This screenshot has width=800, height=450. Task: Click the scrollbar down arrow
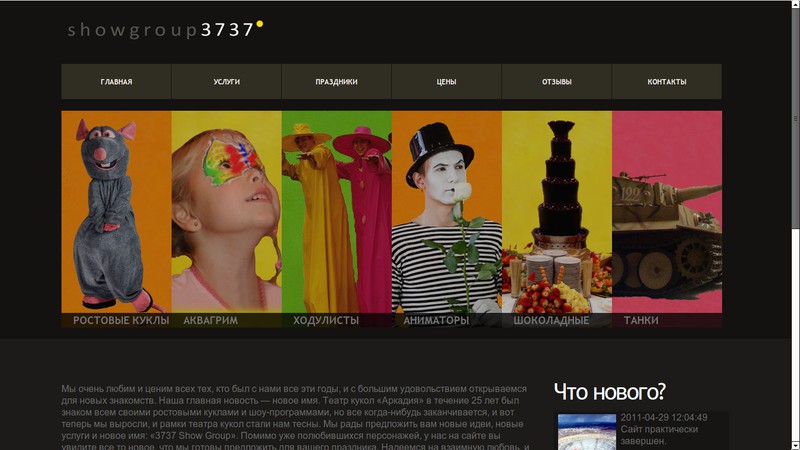coord(795,446)
